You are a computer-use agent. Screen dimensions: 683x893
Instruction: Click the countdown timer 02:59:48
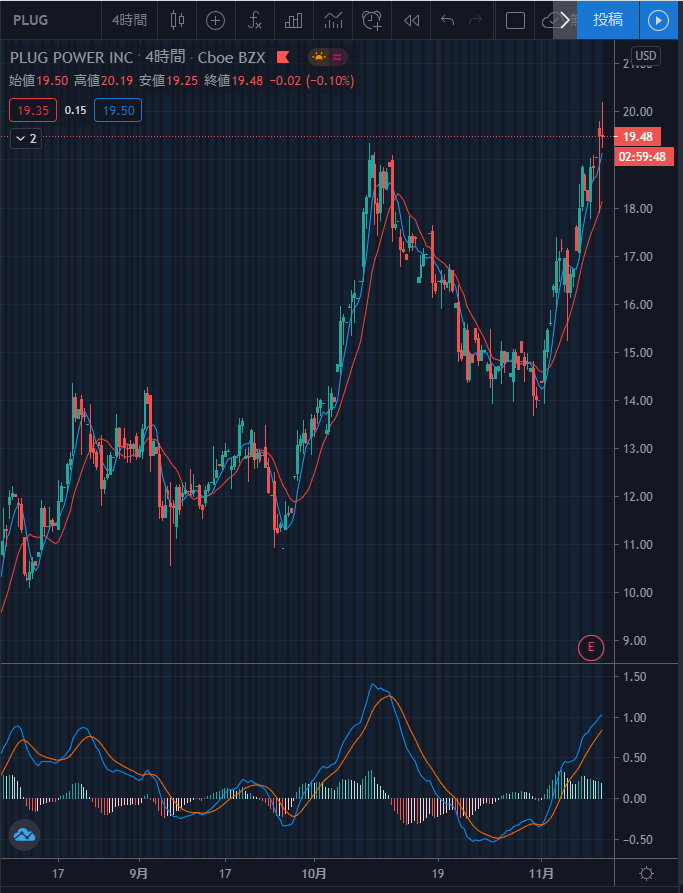click(643, 157)
